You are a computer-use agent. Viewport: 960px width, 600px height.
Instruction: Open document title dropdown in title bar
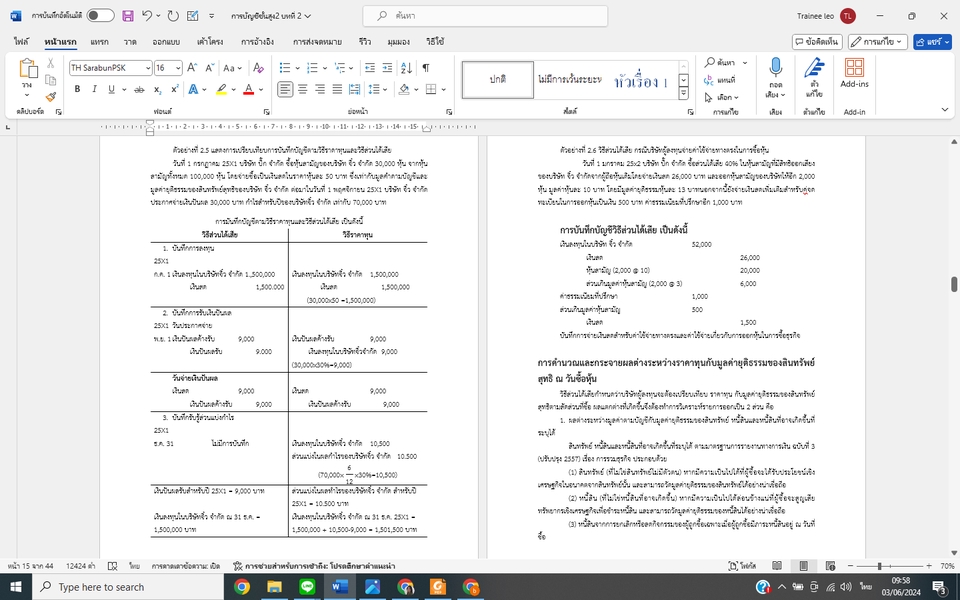click(x=307, y=16)
